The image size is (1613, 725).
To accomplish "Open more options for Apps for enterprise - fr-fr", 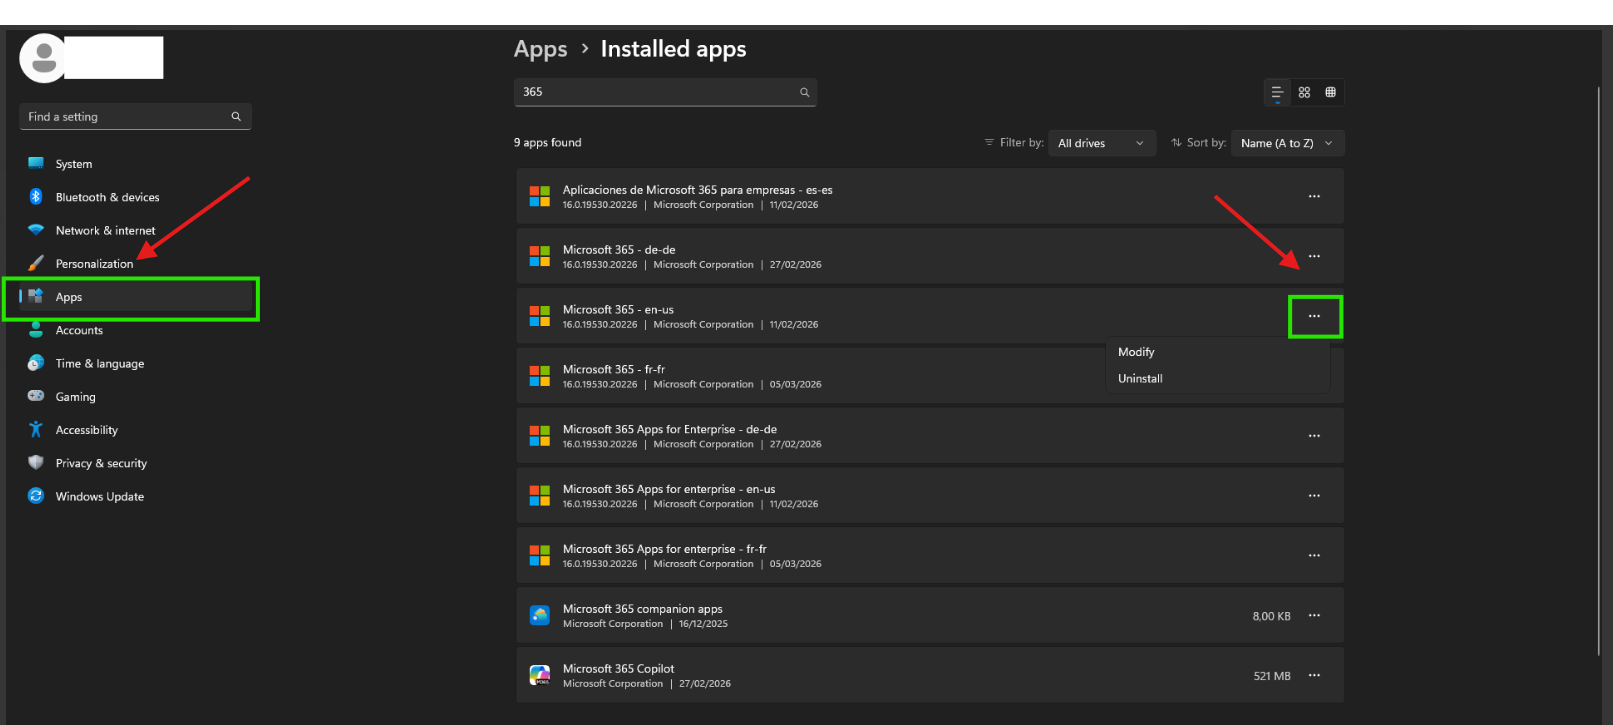I will [x=1314, y=556].
